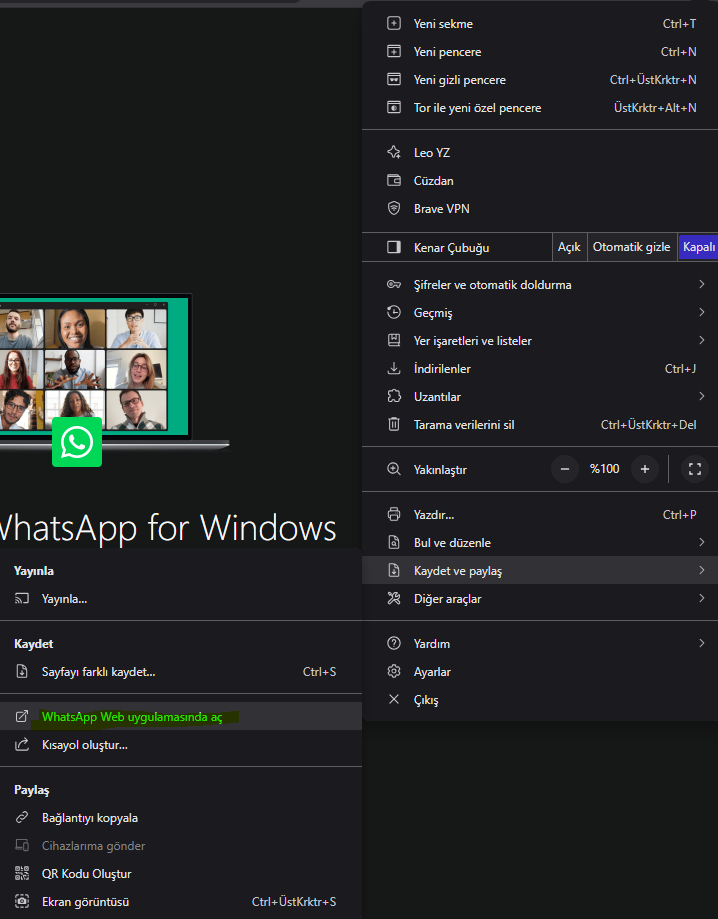718x919 pixels.
Task: Expand the Bul ve düzenle submenu arrow
Action: coord(702,542)
